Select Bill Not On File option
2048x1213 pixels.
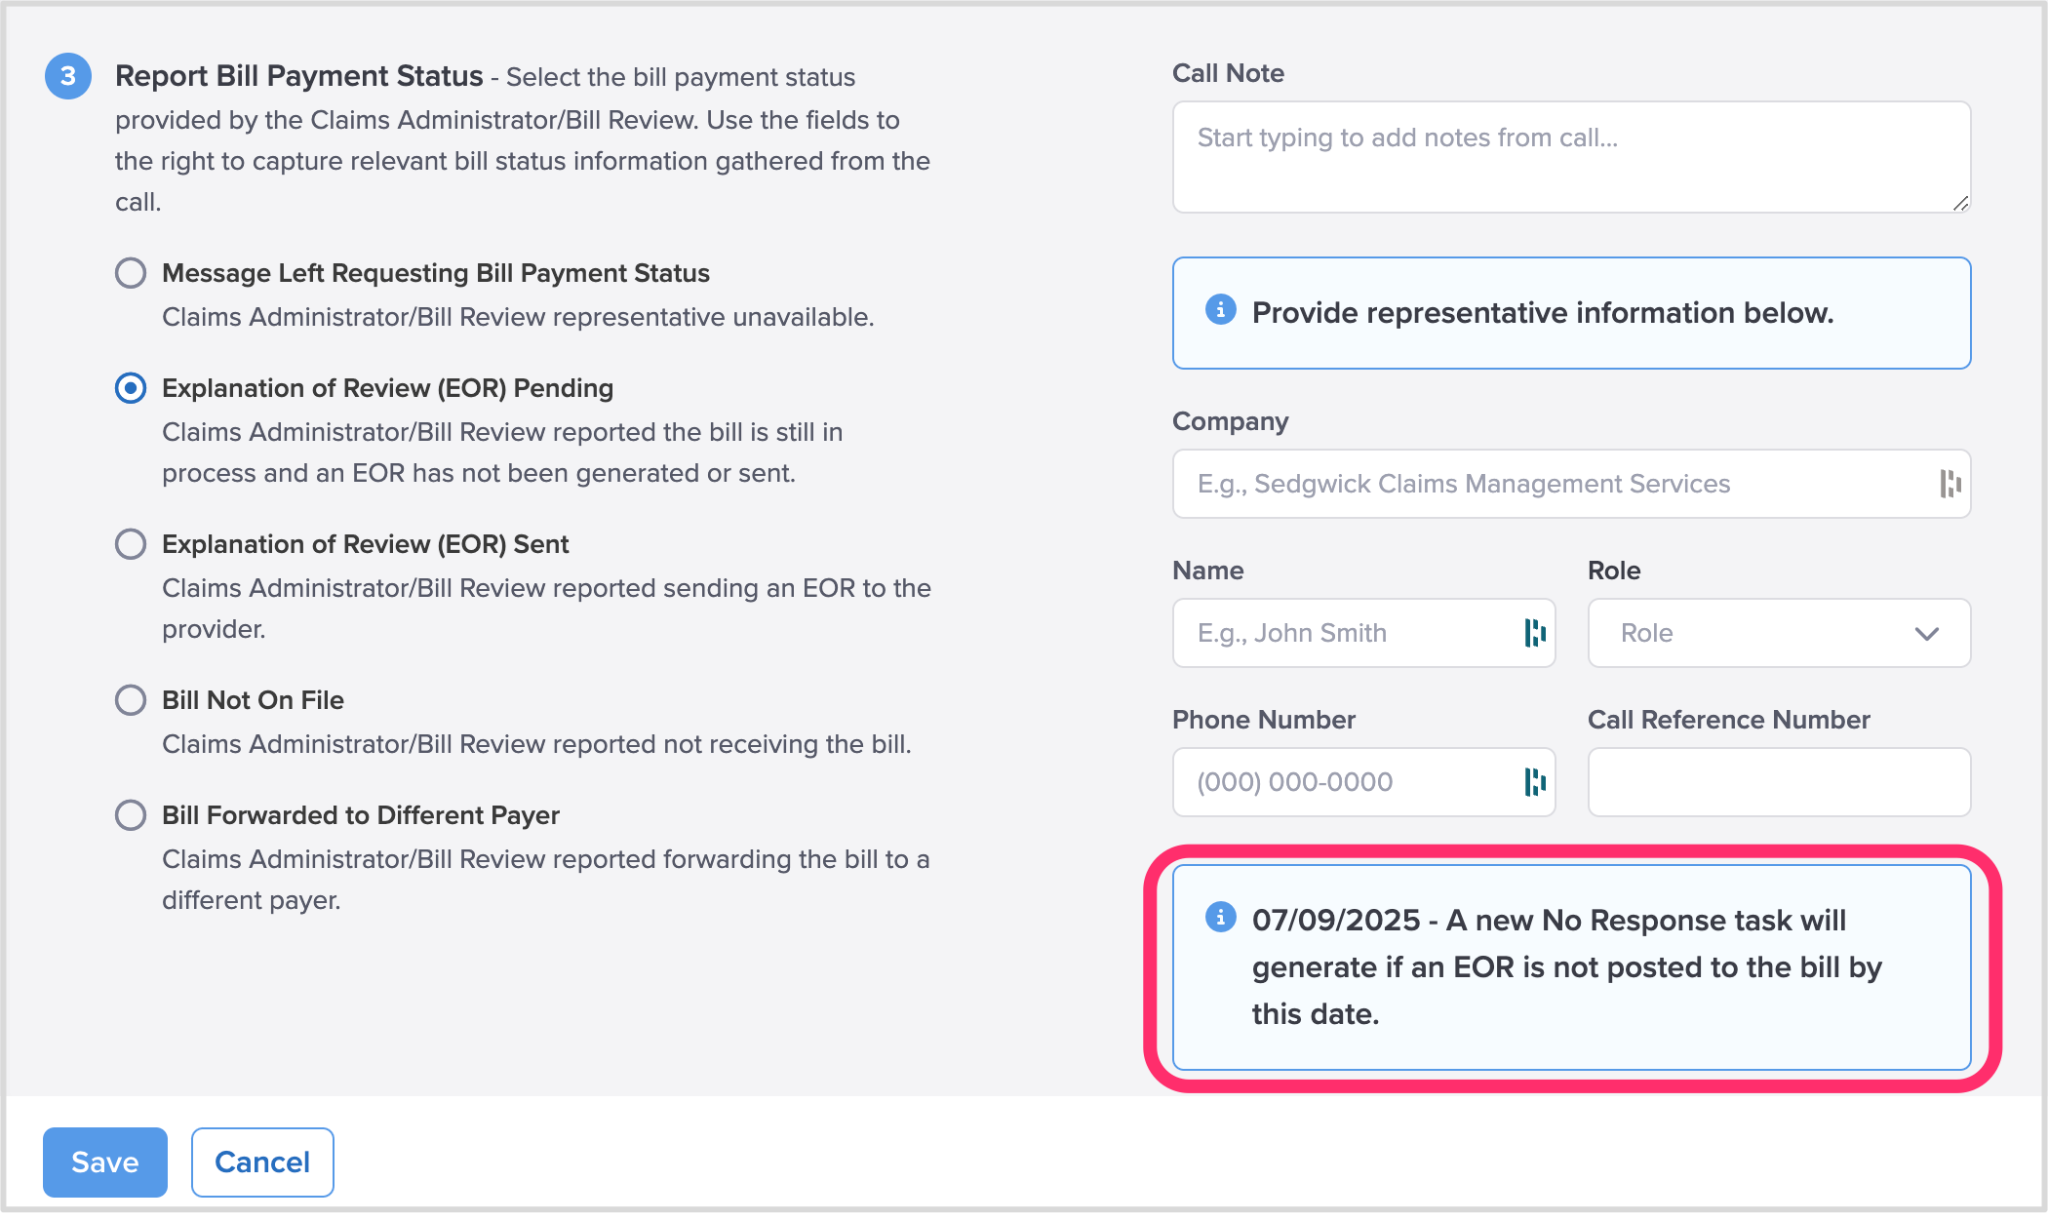pos(131,700)
